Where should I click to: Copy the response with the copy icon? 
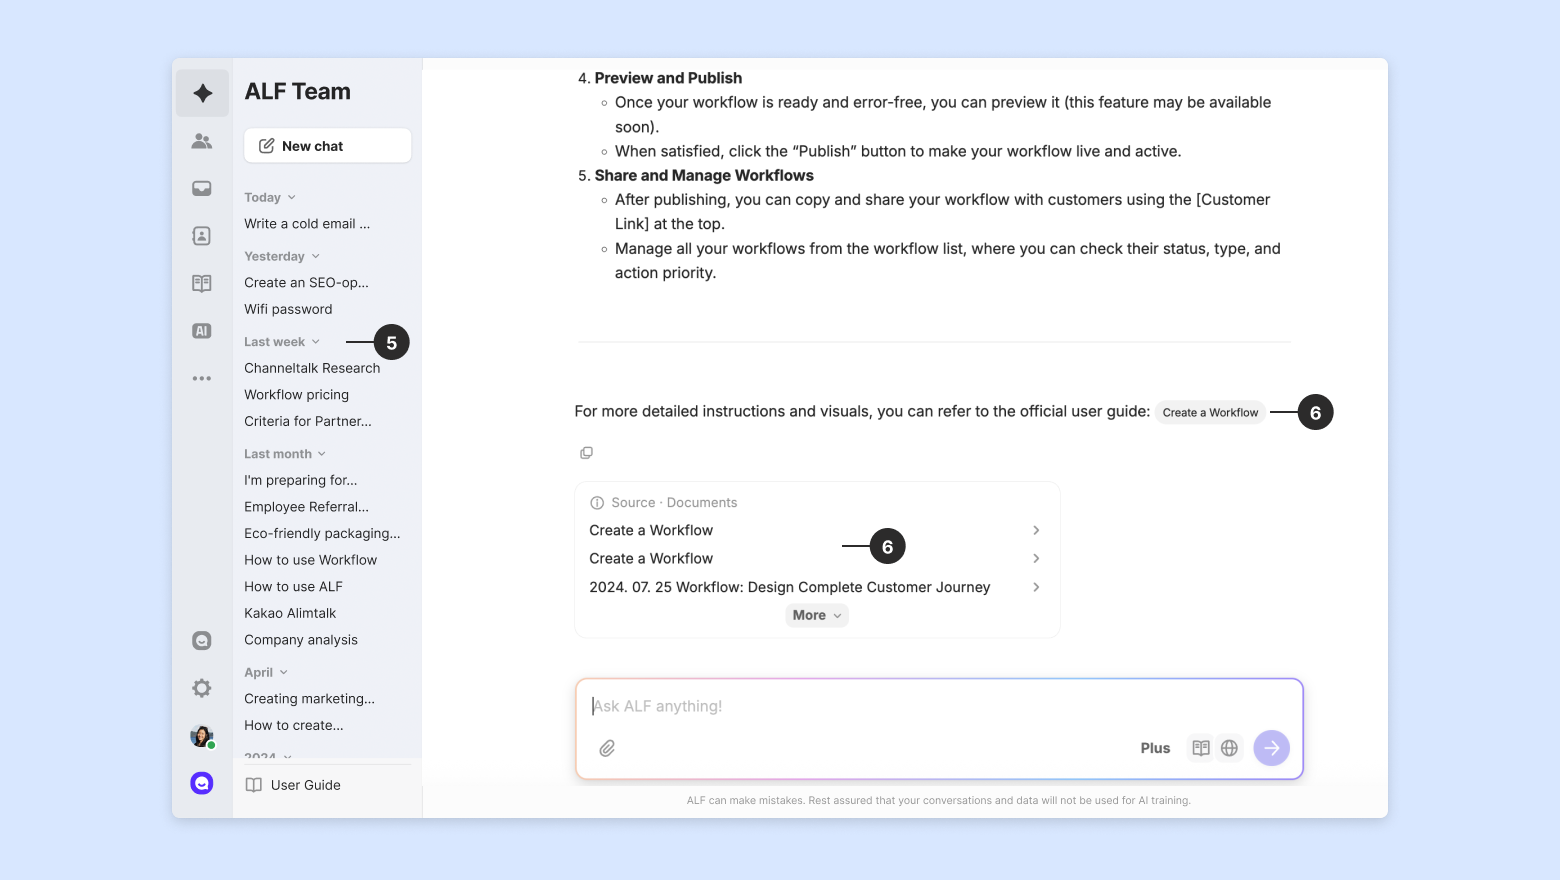click(x=586, y=453)
